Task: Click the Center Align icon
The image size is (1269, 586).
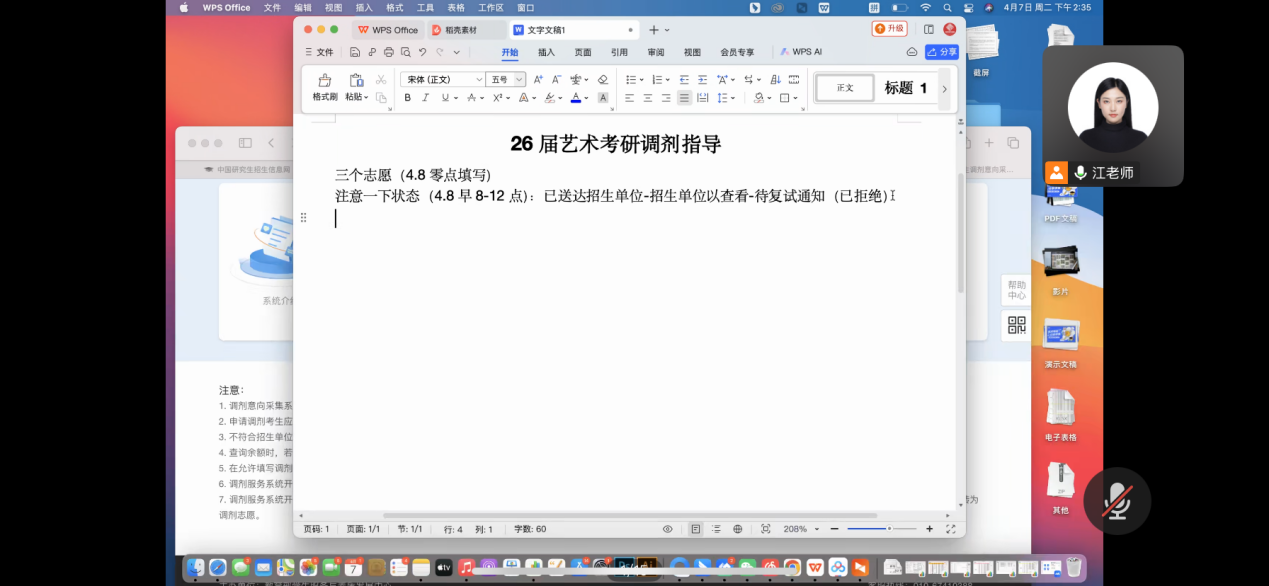Action: coord(648,98)
